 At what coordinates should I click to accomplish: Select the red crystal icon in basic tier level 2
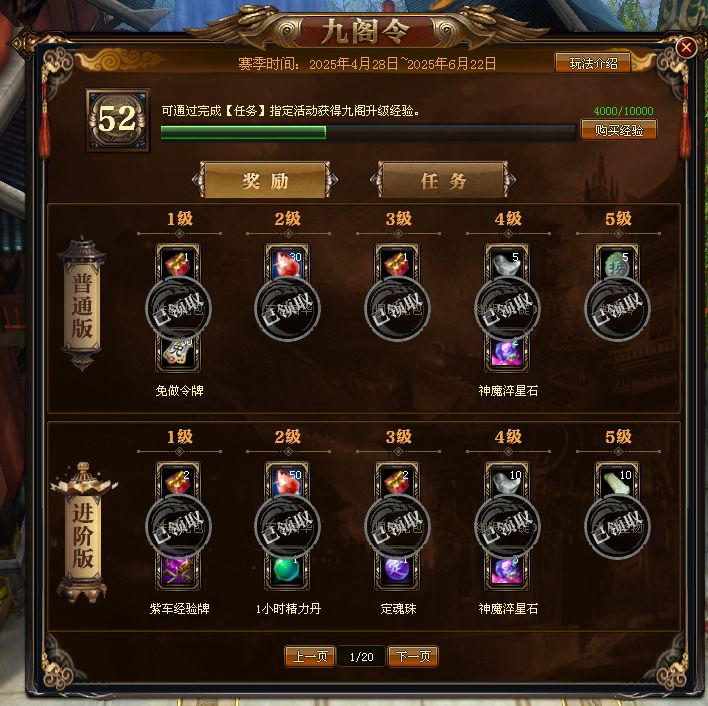coord(288,263)
